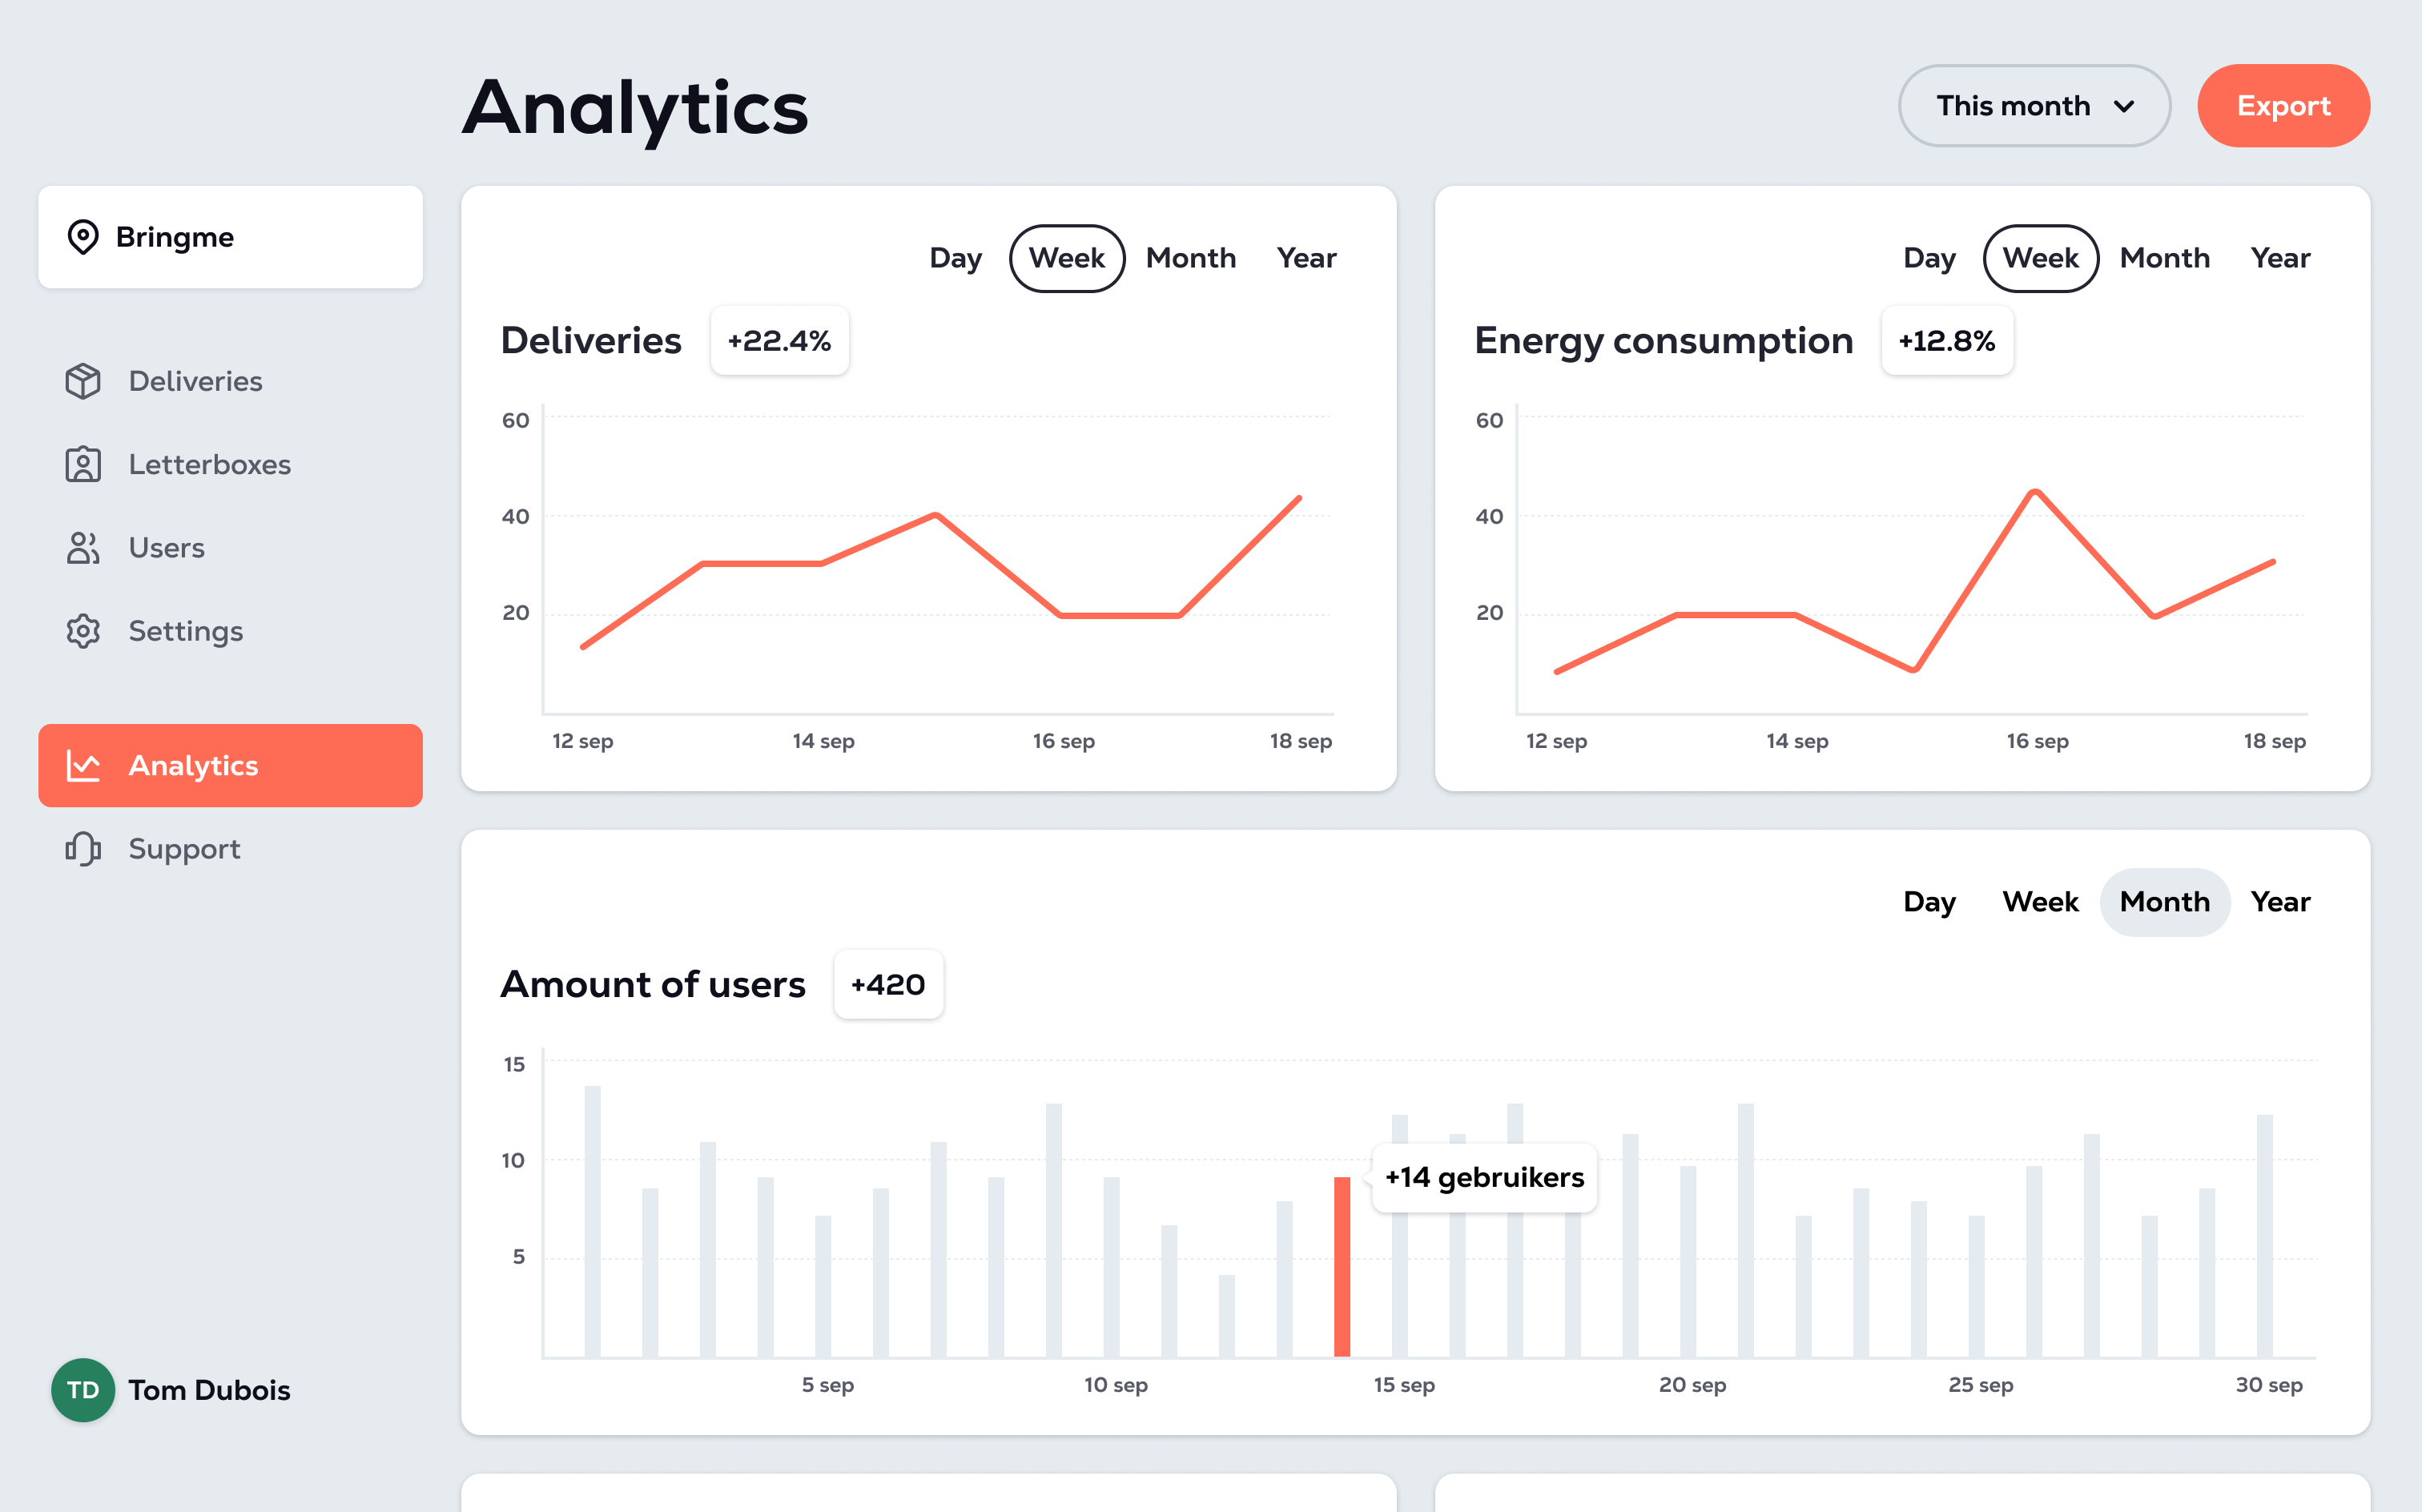Screen dimensions: 2422x1512
Task: Switch Amount of users chart to Week
Action: pos(2041,902)
